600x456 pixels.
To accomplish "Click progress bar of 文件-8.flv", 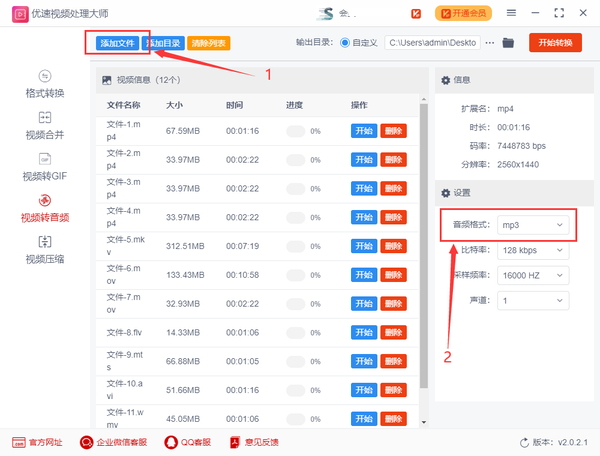I will pos(295,333).
